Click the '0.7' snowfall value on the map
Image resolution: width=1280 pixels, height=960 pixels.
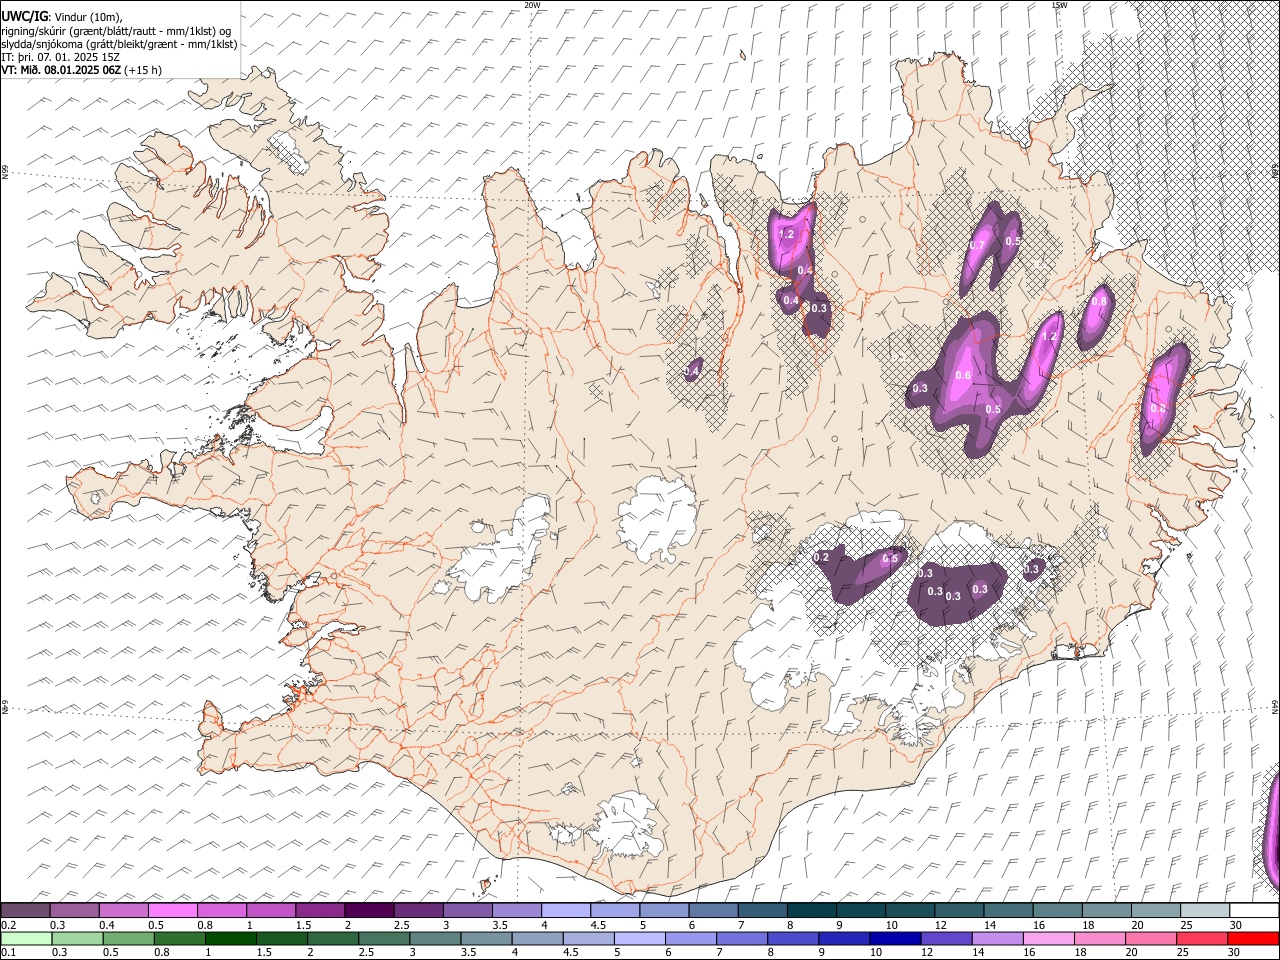[x=977, y=246]
